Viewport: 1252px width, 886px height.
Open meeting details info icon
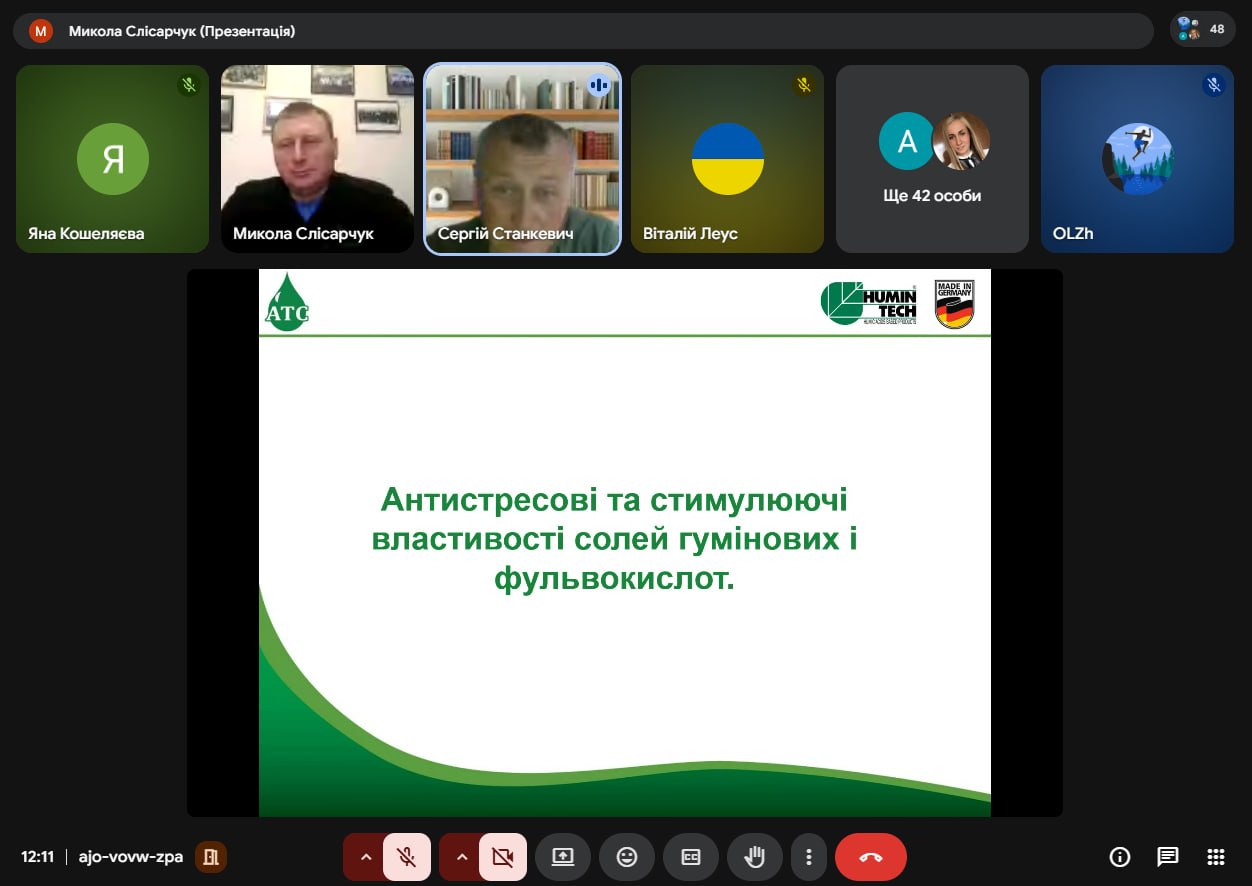pyautogui.click(x=1120, y=857)
